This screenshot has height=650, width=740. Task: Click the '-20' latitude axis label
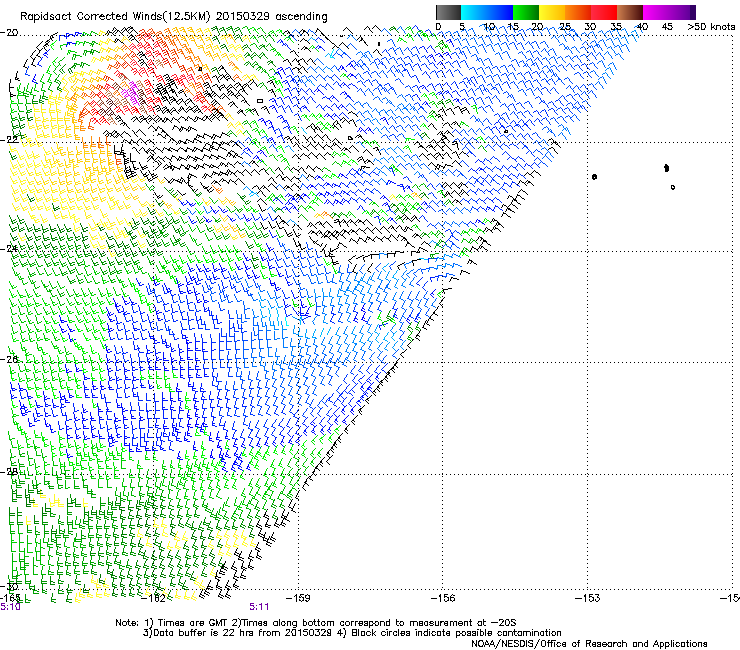click(x=9, y=33)
